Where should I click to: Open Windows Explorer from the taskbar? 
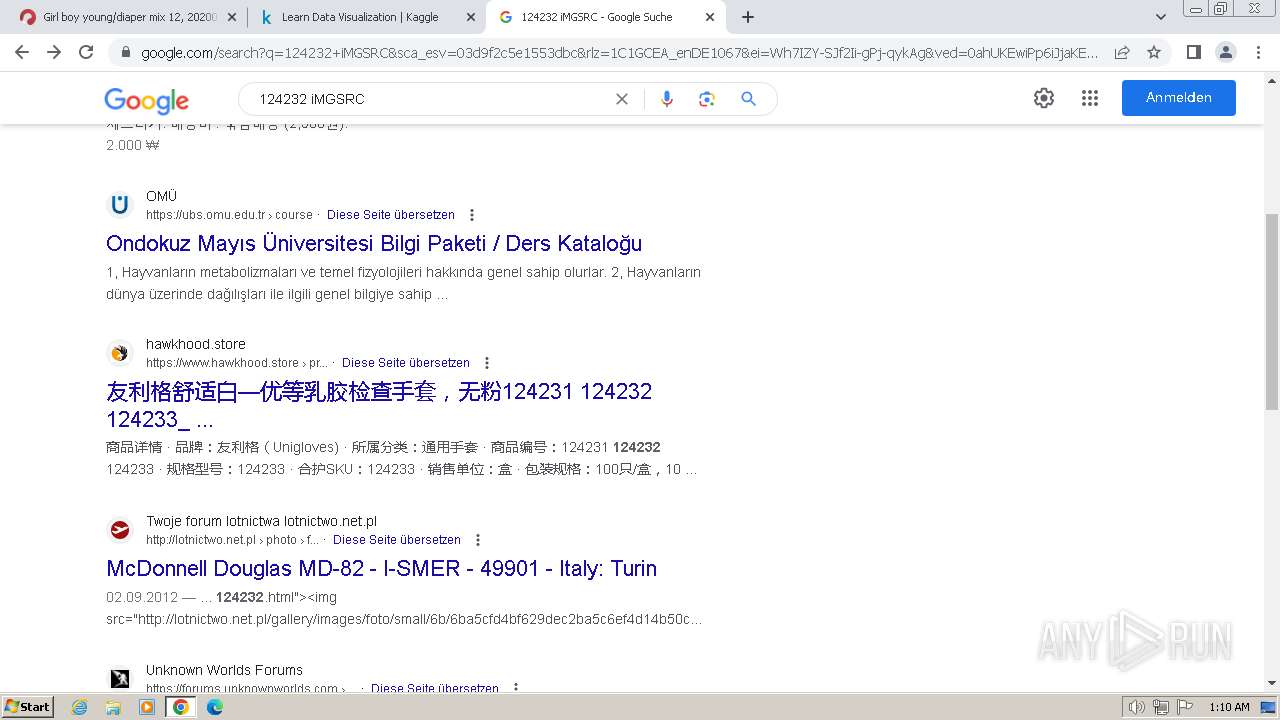pos(113,707)
